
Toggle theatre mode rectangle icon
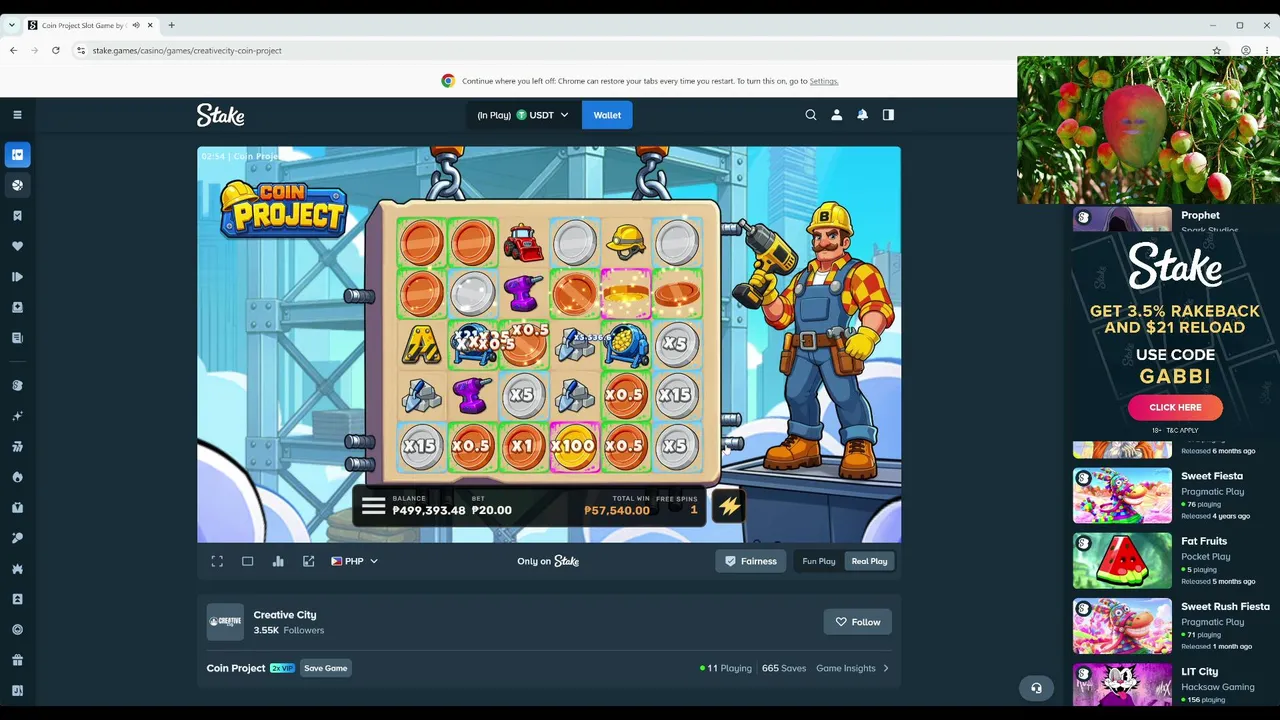click(248, 561)
